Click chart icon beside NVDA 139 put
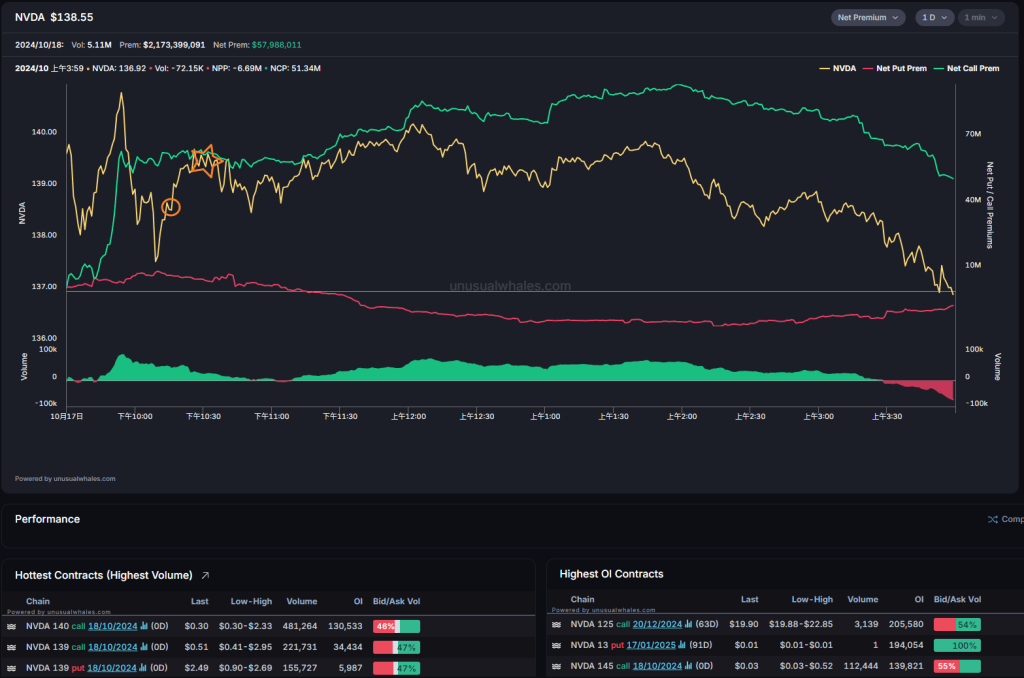This screenshot has height=678, width=1024. 142,667
